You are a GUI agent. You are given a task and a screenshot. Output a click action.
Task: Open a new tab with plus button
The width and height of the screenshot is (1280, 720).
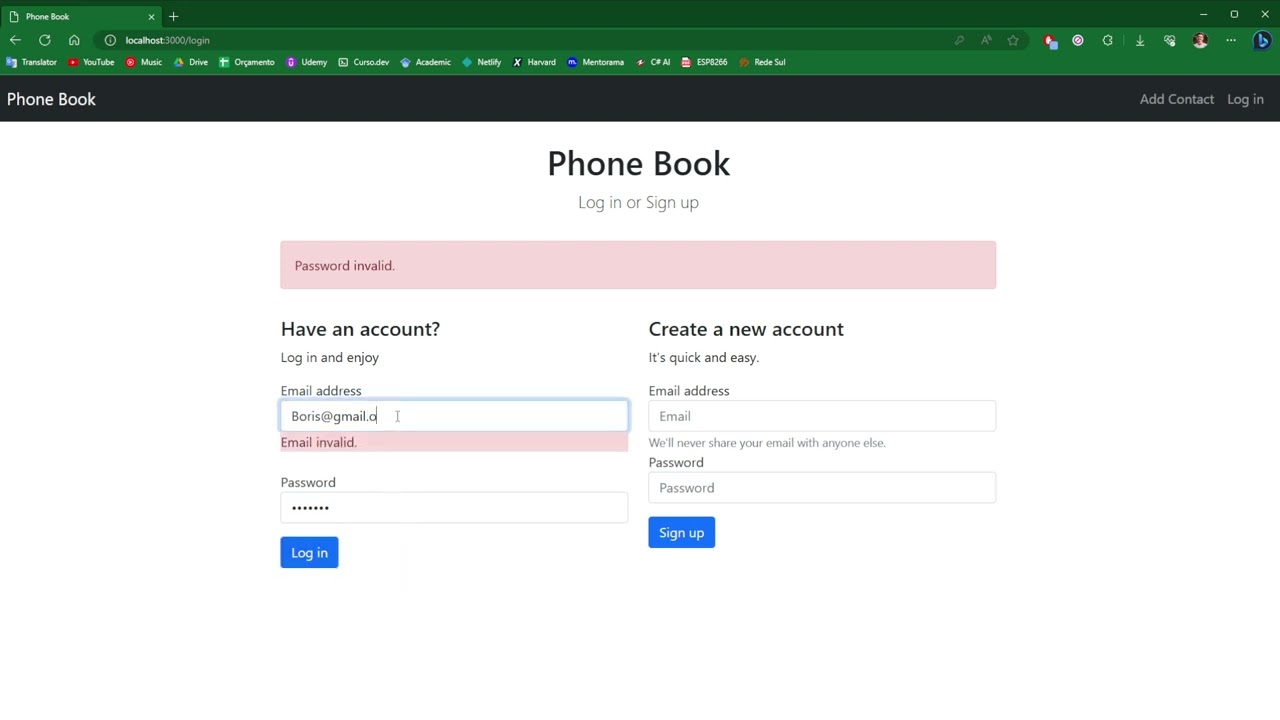[x=173, y=16]
